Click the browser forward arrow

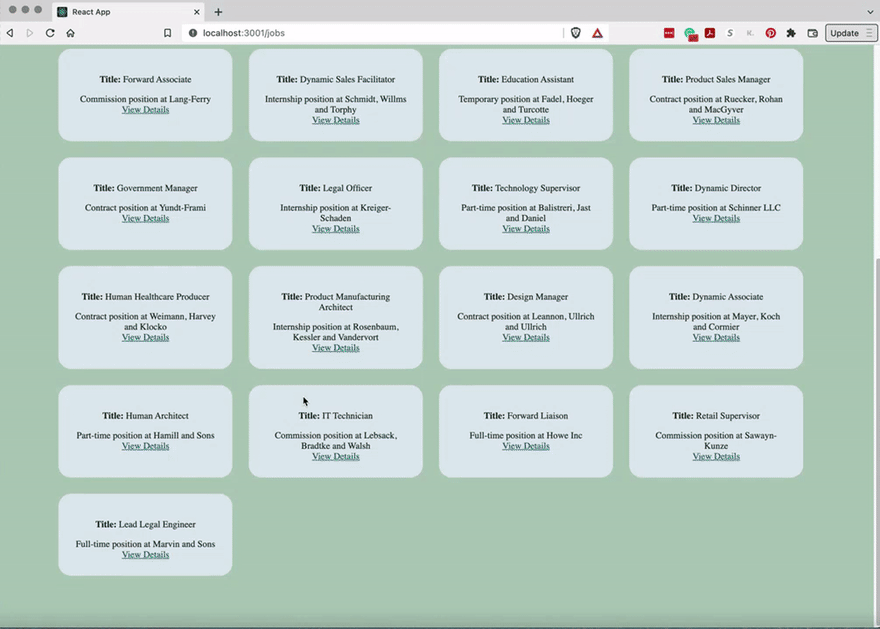(x=30, y=33)
